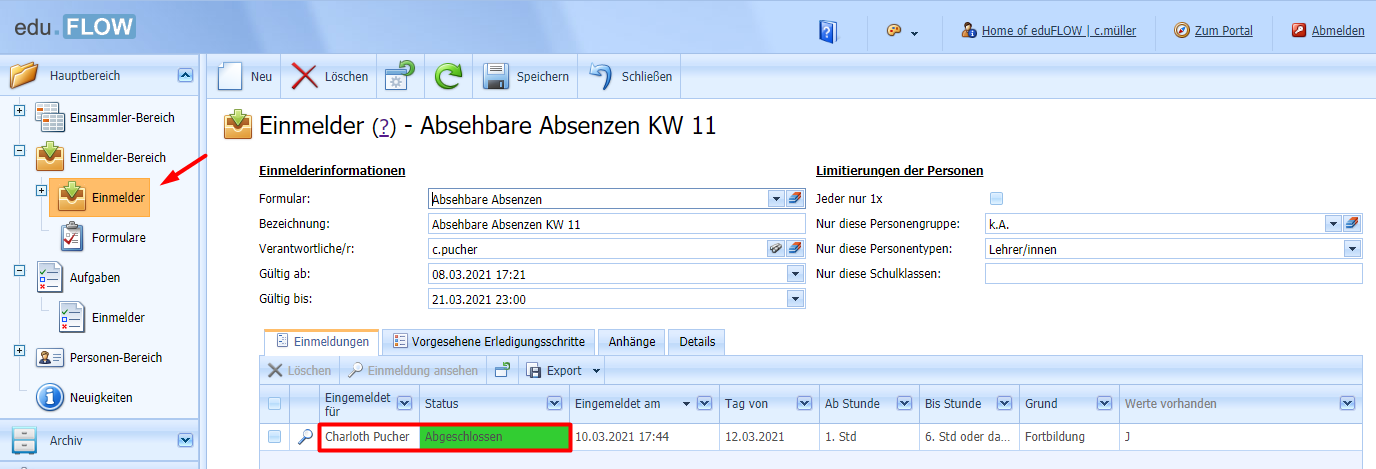Click the green refresh arrow icon
Screen dimensions: 1376x469
point(449,77)
